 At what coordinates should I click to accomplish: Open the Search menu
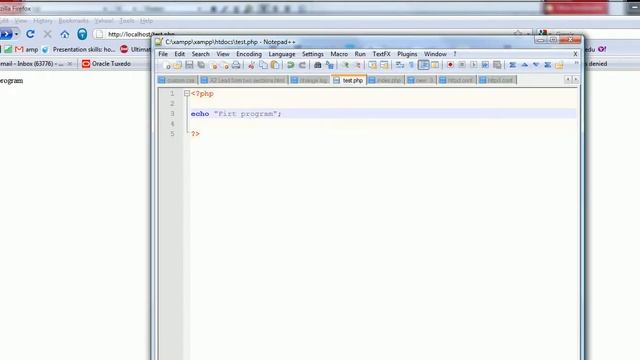pos(200,54)
